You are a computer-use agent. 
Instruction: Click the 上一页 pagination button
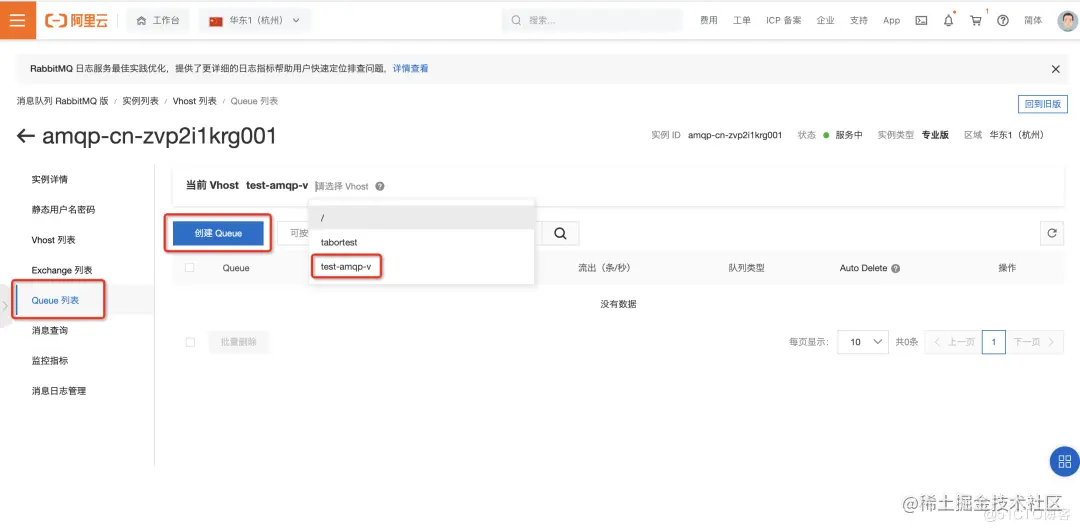(x=953, y=342)
